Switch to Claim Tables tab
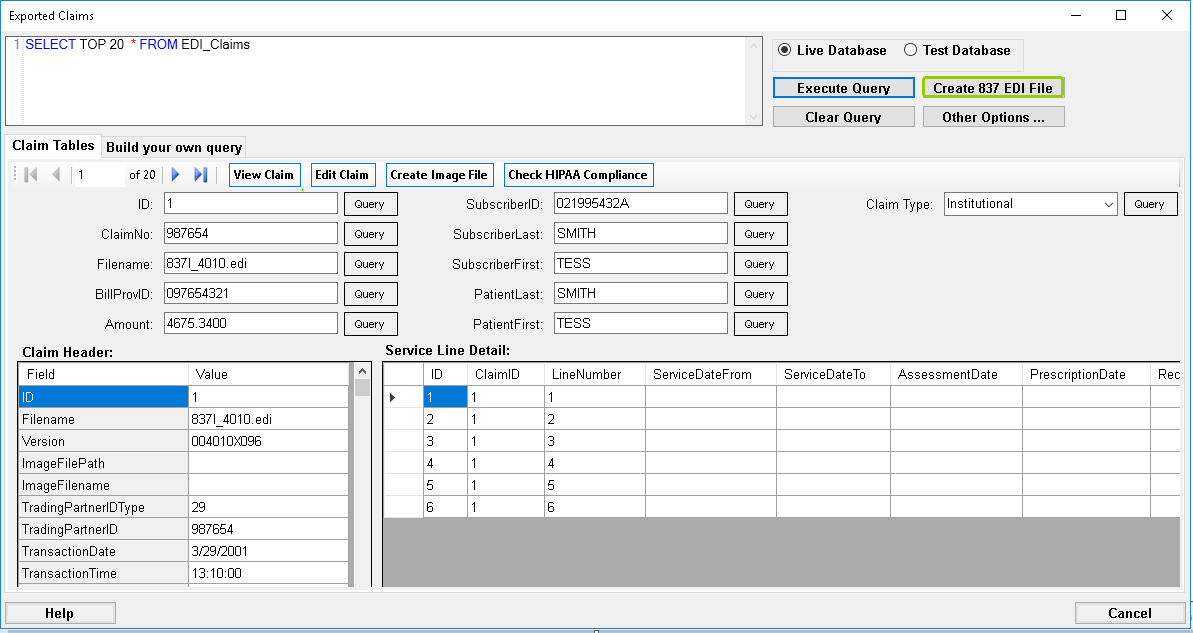The width and height of the screenshot is (1193, 633). [x=52, y=145]
